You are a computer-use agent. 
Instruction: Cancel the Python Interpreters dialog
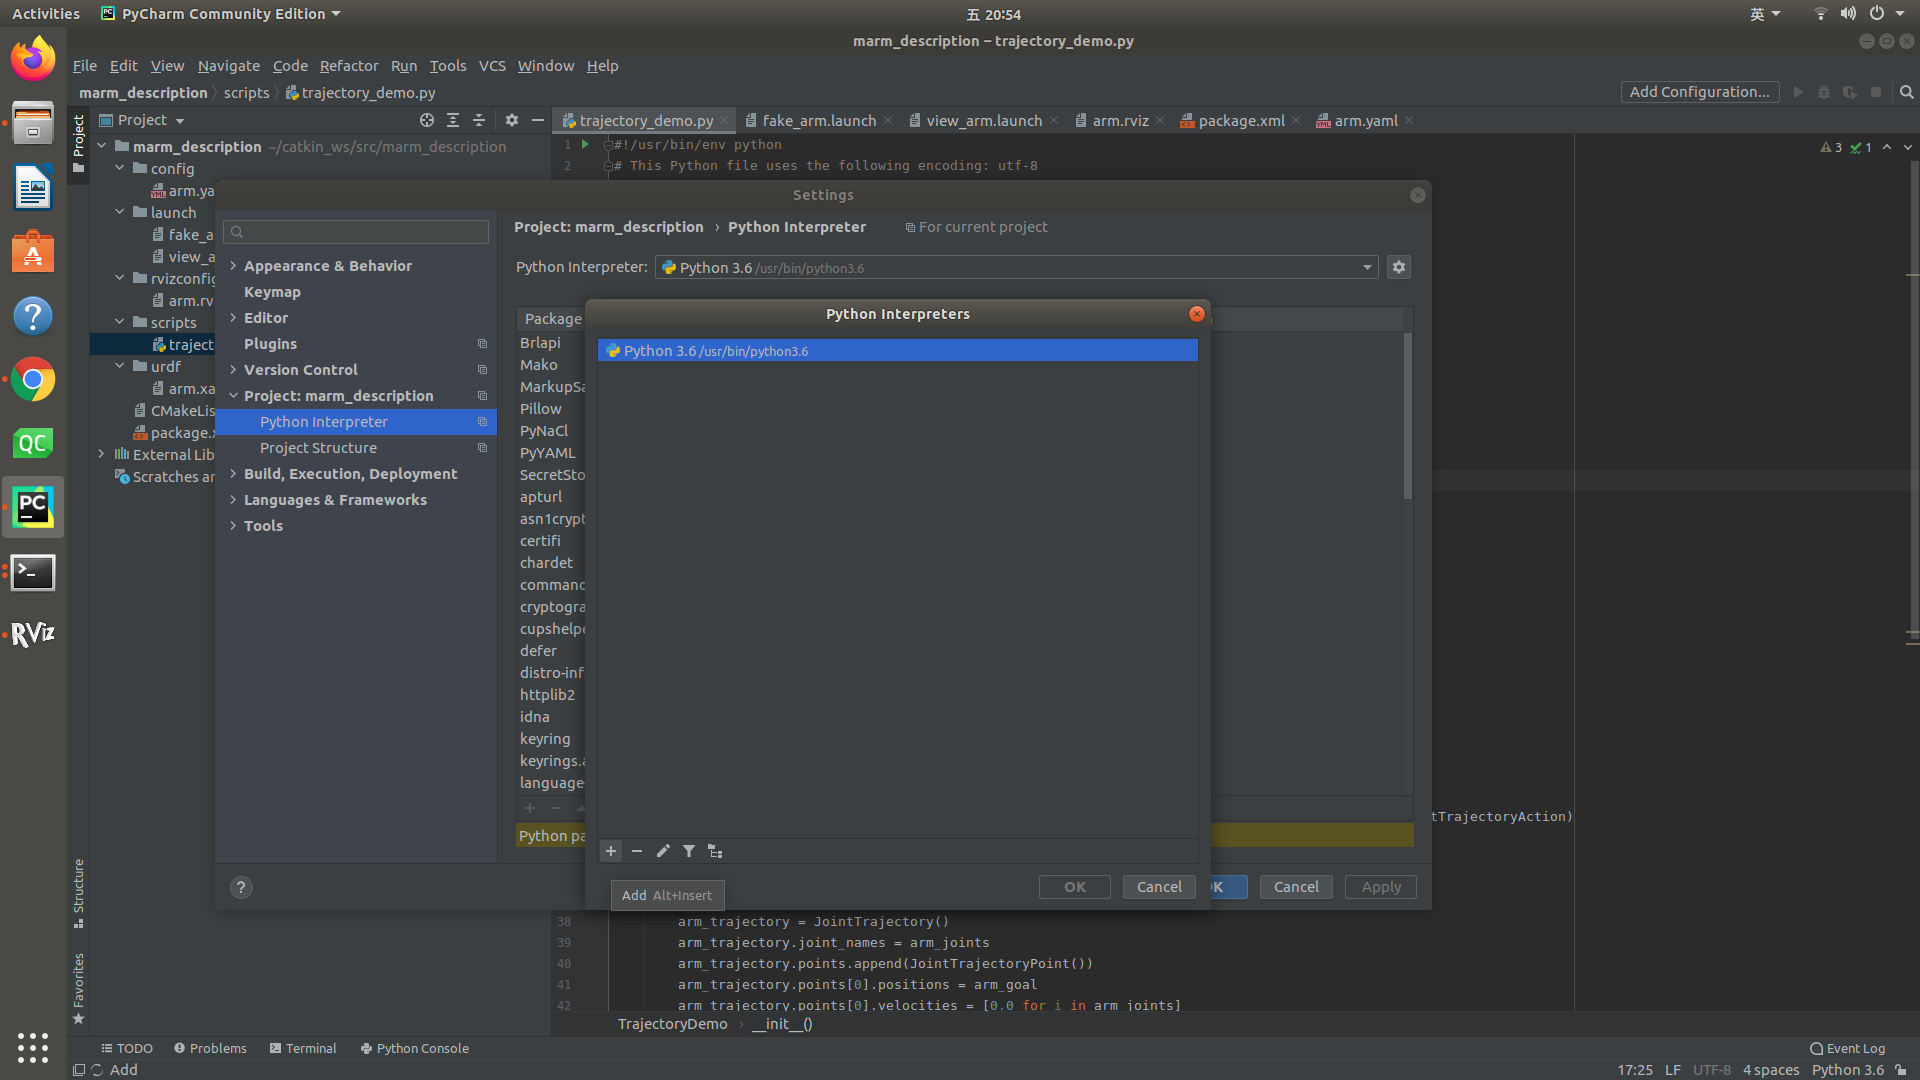(1158, 887)
